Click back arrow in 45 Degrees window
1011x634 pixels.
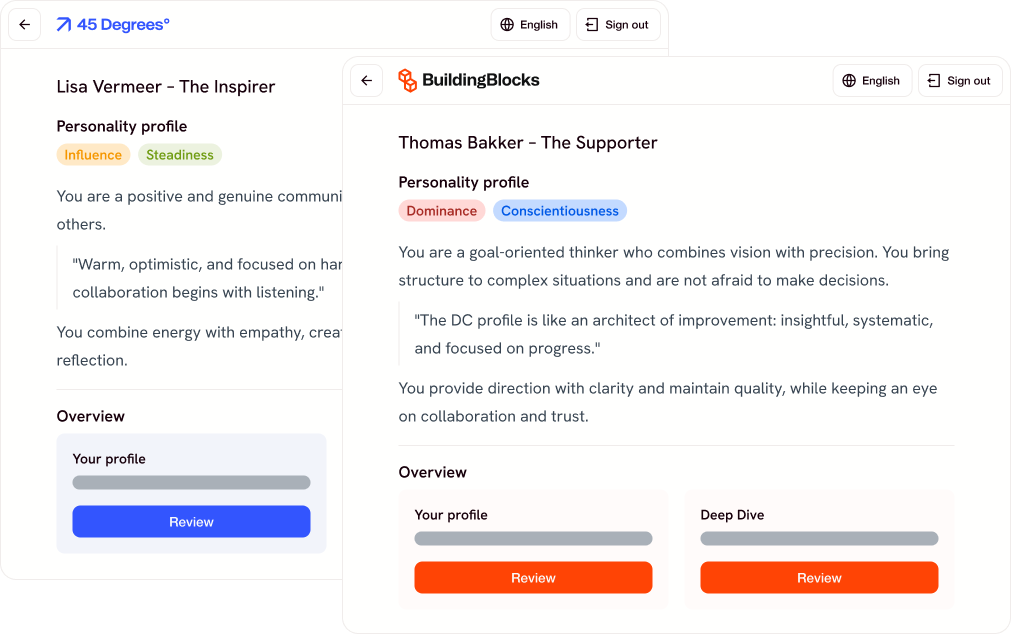point(25,25)
